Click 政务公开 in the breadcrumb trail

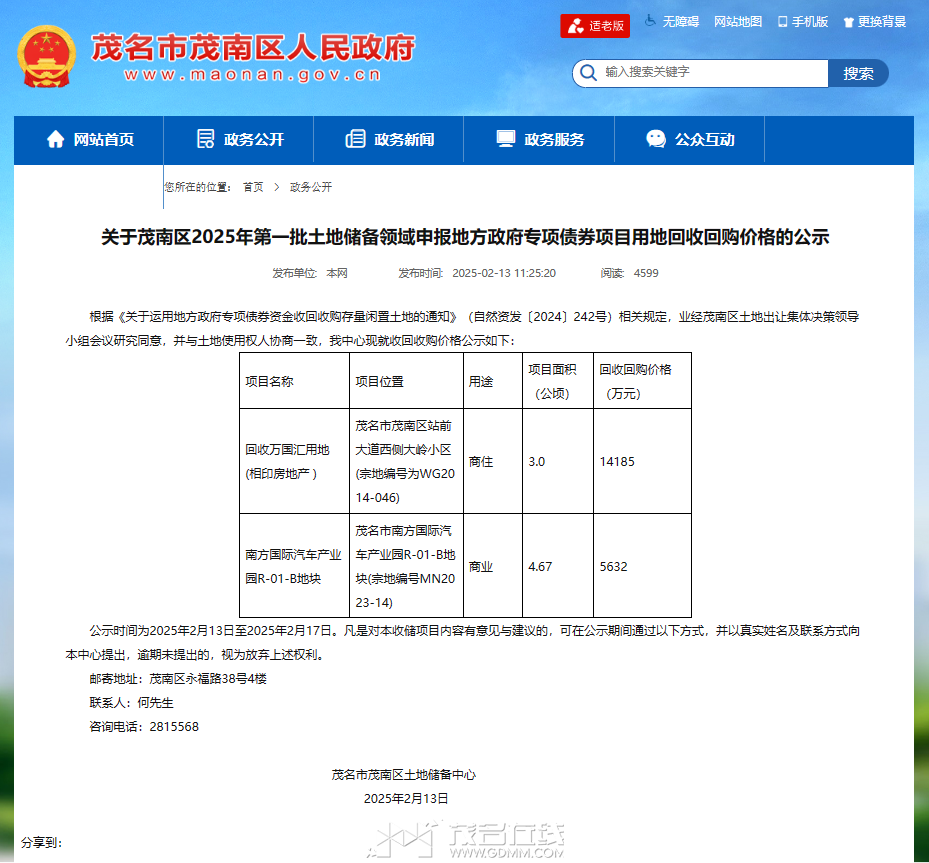pyautogui.click(x=311, y=187)
